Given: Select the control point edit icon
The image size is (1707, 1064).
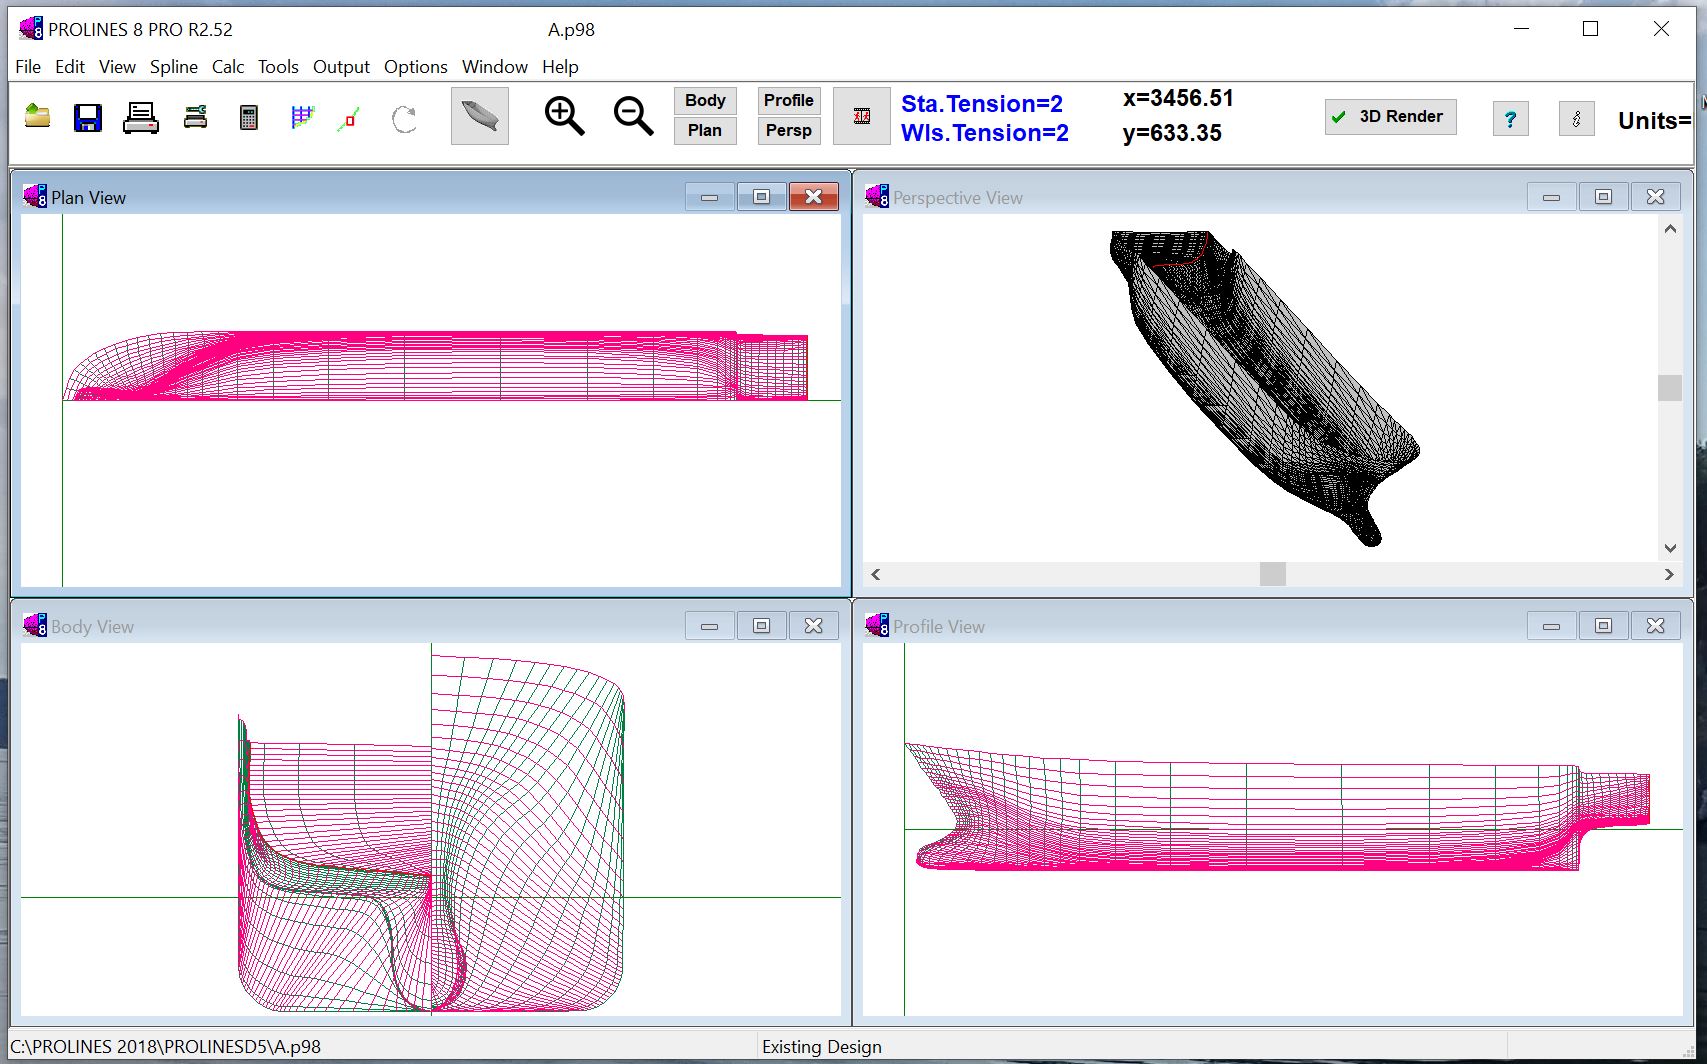Looking at the screenshot, I should click(349, 119).
